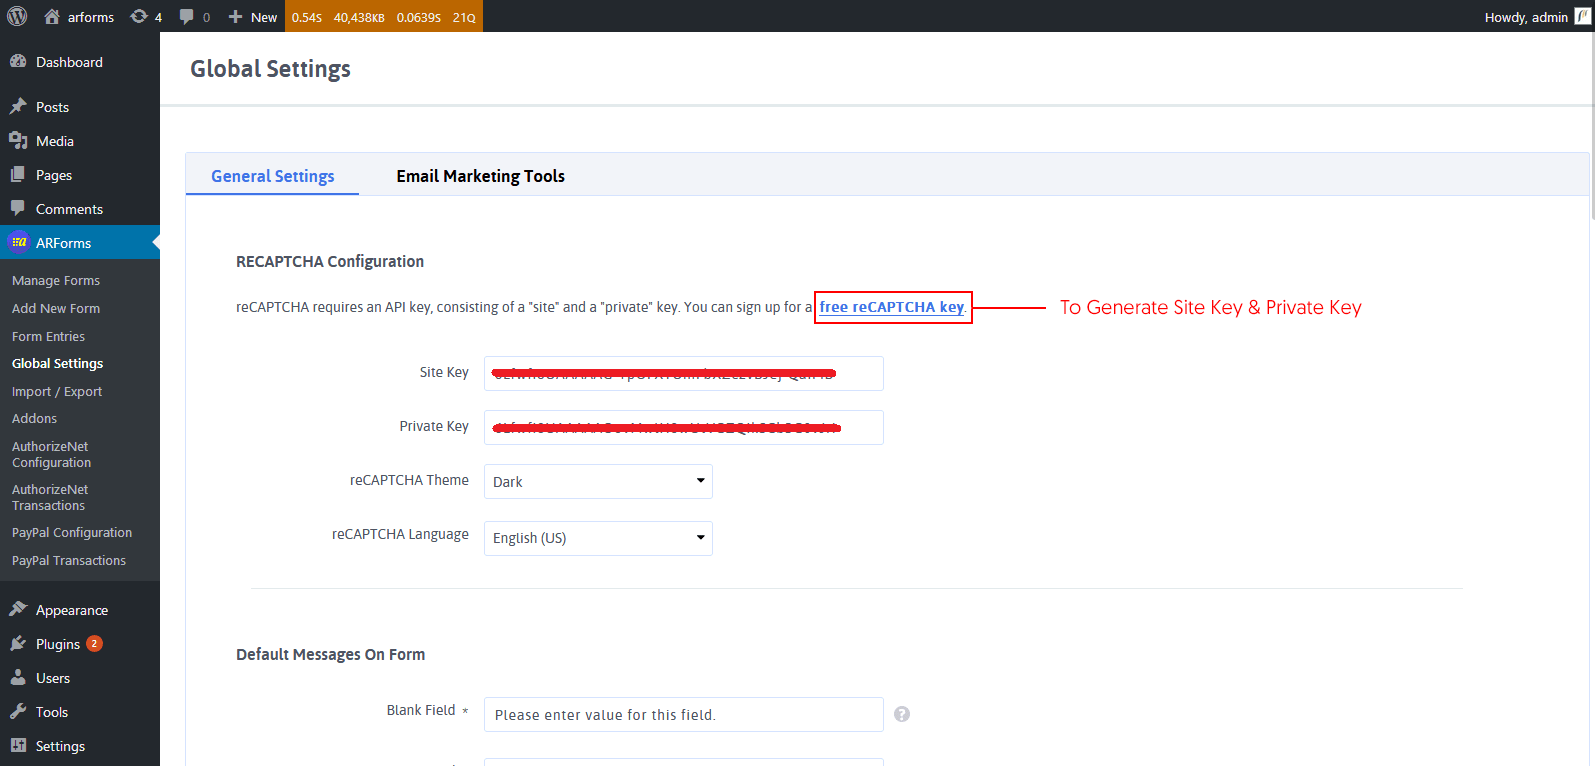
Task: Switch to Email Marketing Tools tab
Action: coord(480,176)
